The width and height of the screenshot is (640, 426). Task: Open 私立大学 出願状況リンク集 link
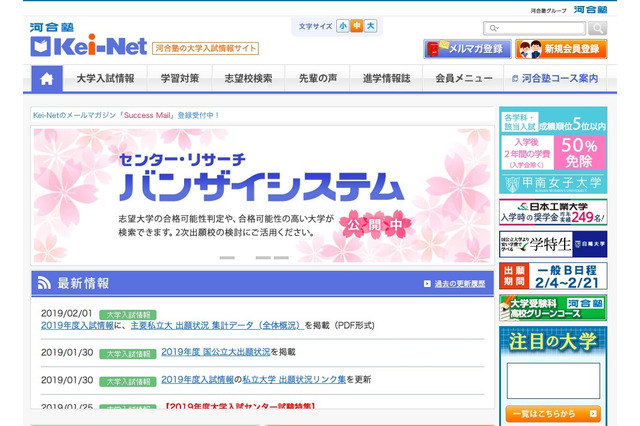point(294,379)
